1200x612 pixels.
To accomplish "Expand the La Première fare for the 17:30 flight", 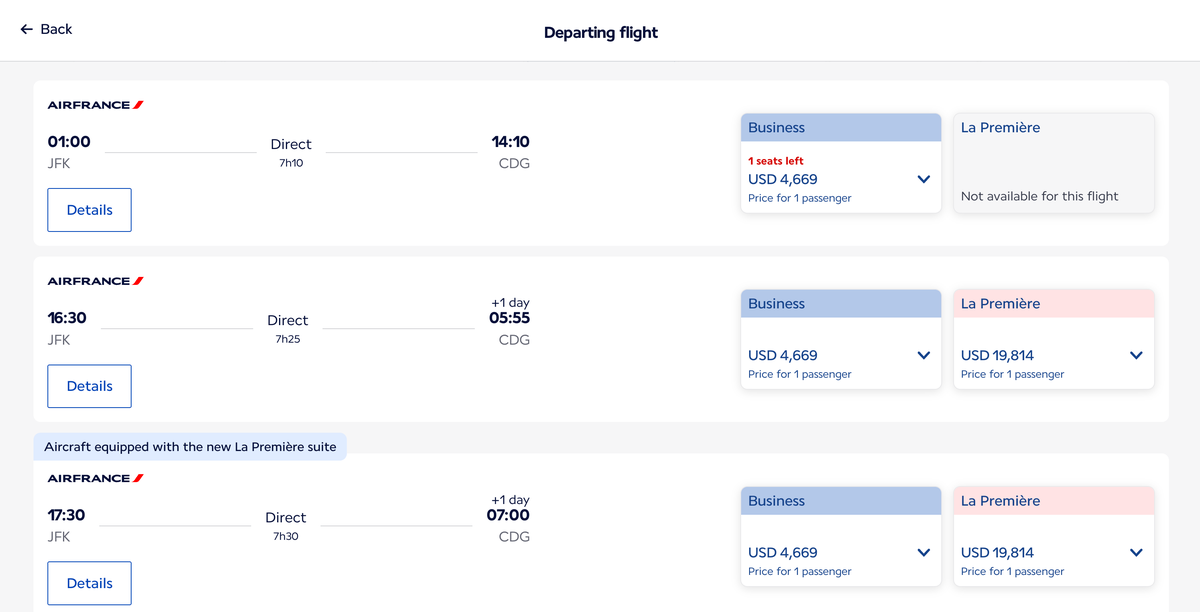I will 1136,552.
